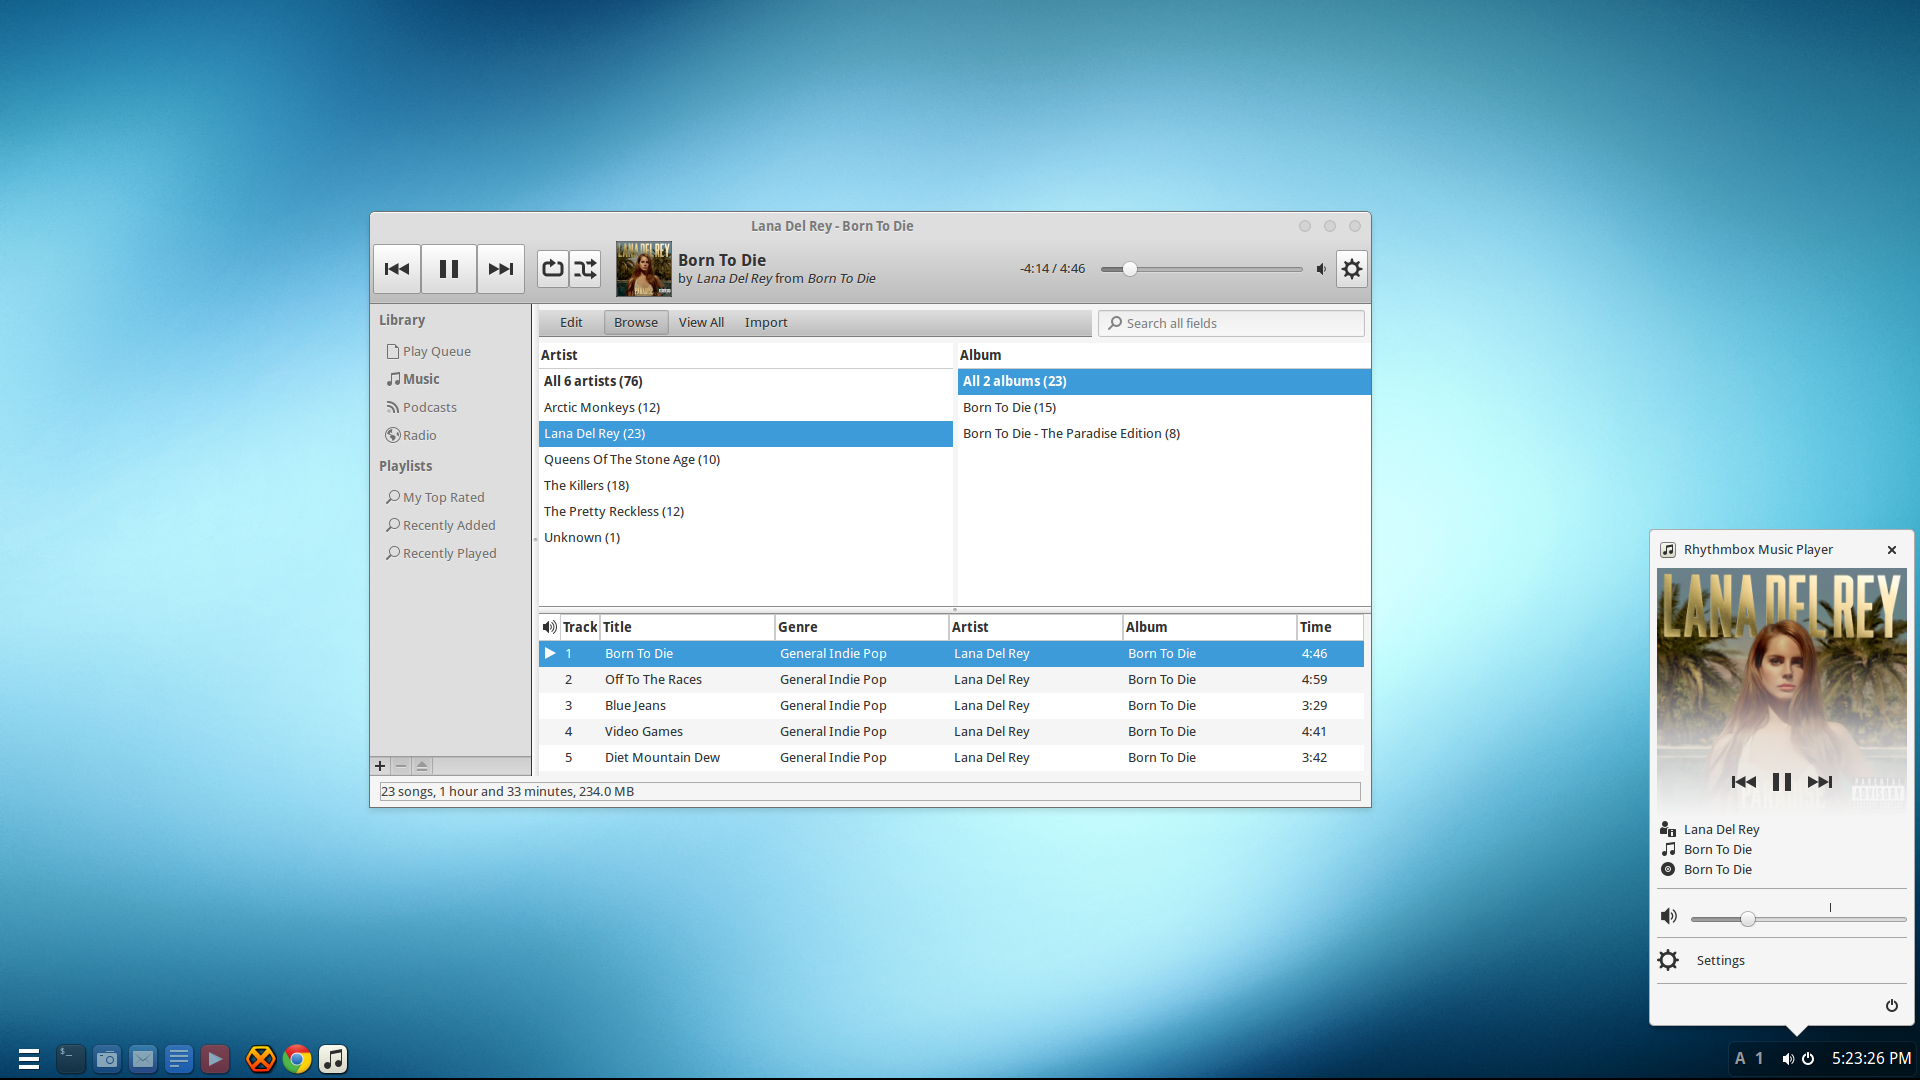
Task: Click next track in the sound popup
Action: pyautogui.click(x=1820, y=782)
